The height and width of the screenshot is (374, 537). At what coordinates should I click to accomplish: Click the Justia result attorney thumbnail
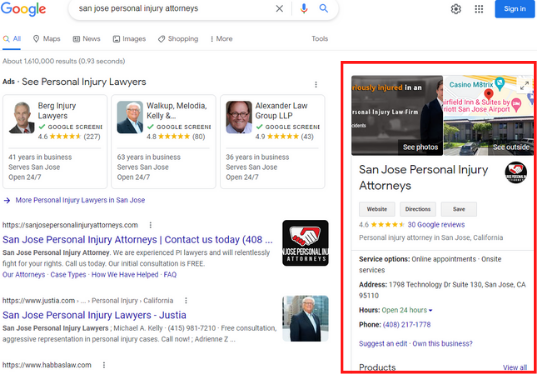click(x=305, y=319)
